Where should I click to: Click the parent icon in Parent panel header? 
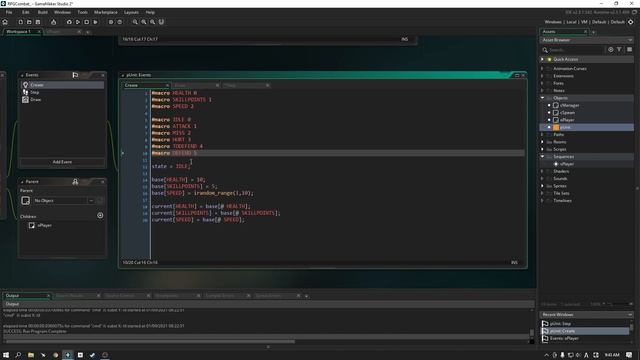pyautogui.click(x=75, y=182)
